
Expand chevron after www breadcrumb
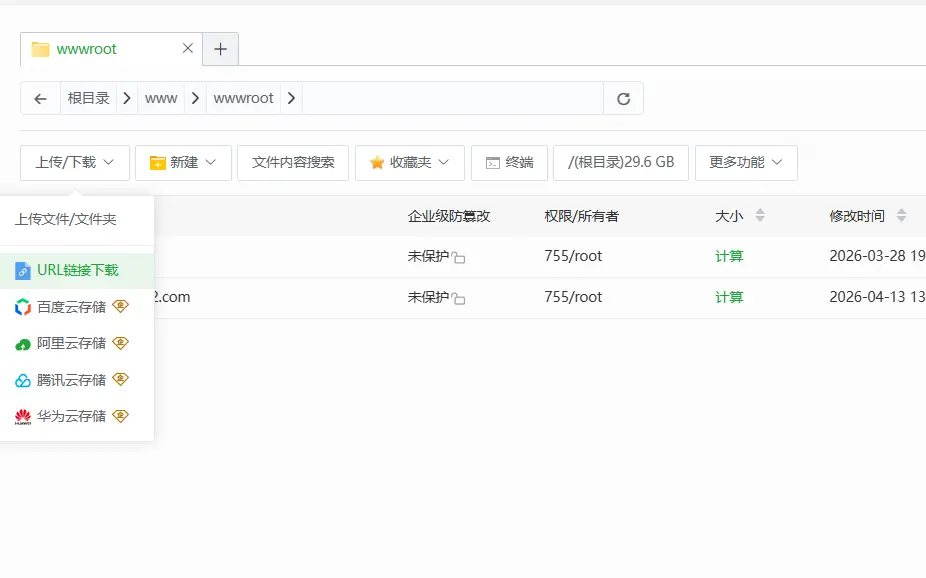tap(195, 98)
